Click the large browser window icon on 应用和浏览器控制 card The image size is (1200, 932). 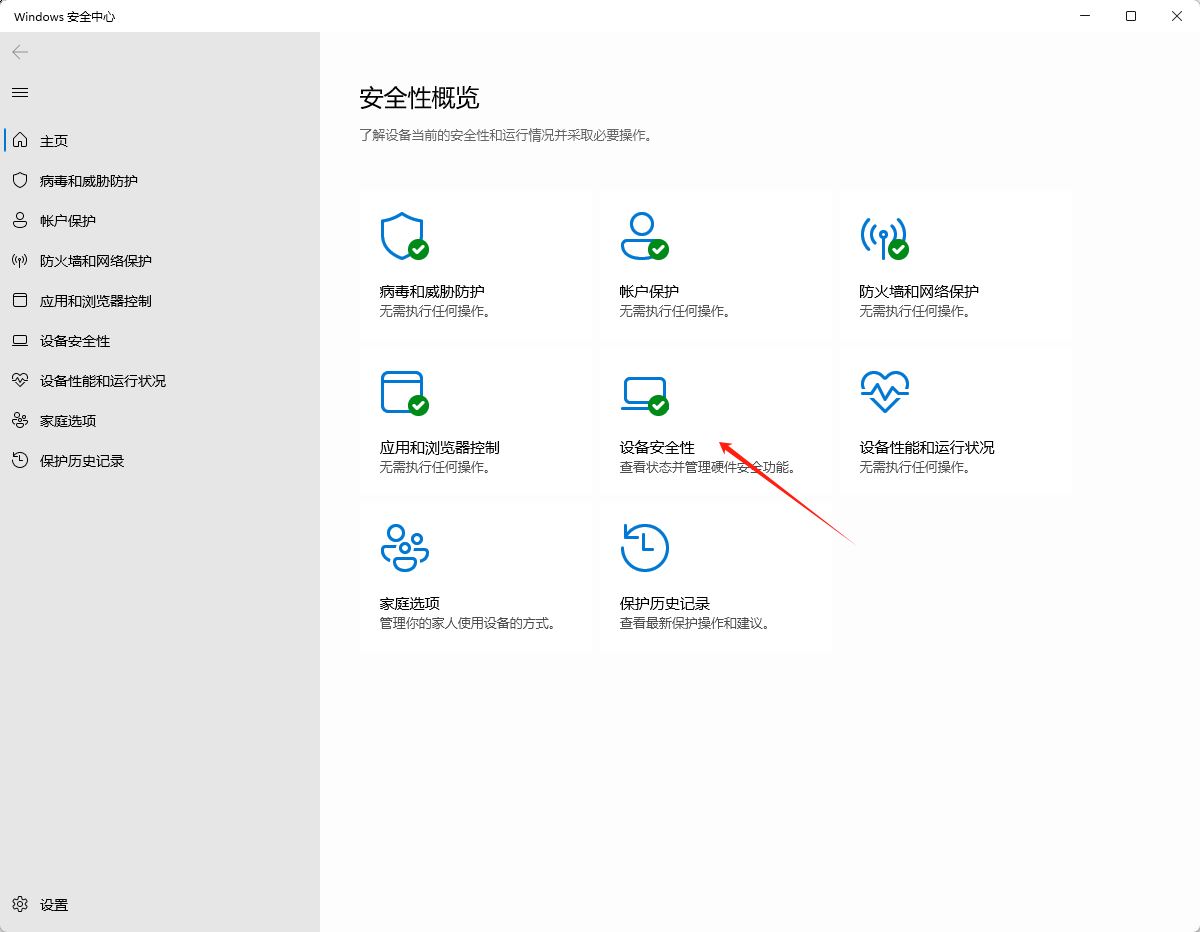(x=404, y=393)
